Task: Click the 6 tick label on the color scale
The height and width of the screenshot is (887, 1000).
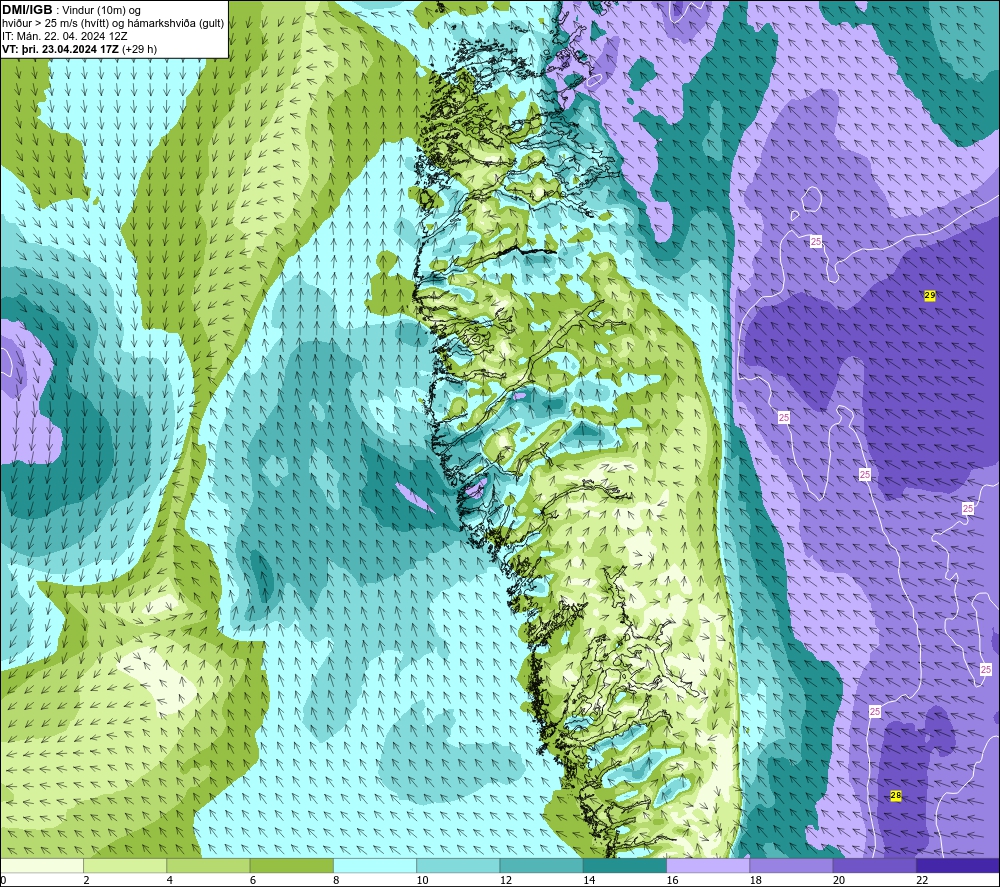Action: pyautogui.click(x=253, y=880)
